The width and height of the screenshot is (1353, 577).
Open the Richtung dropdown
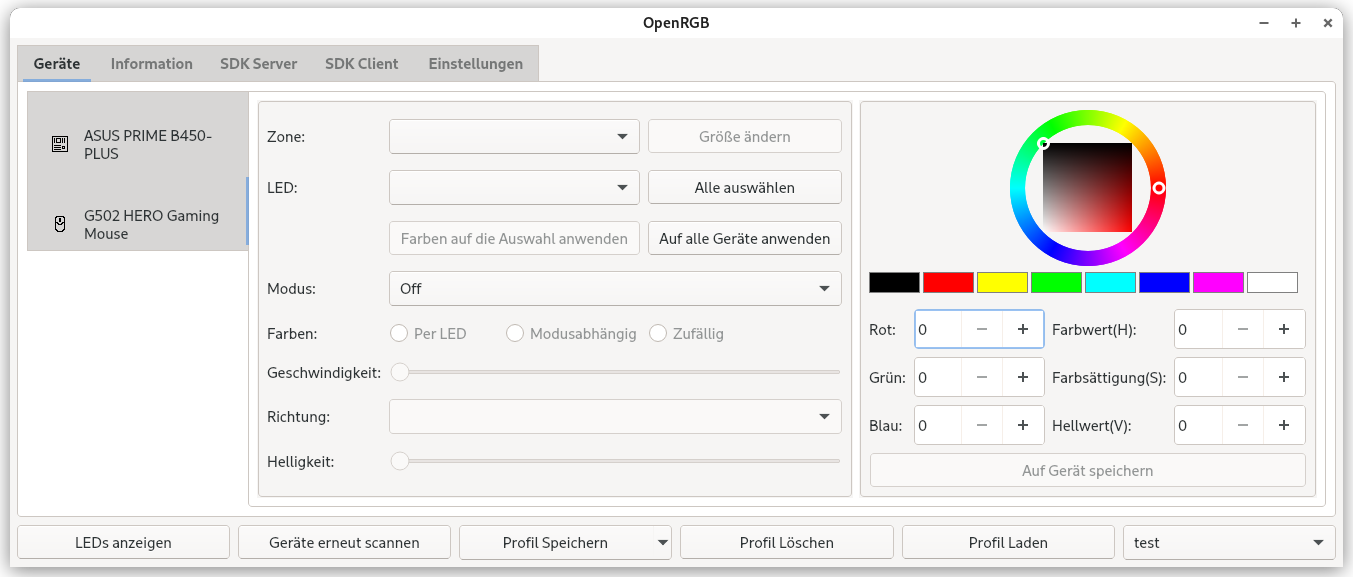coord(614,416)
